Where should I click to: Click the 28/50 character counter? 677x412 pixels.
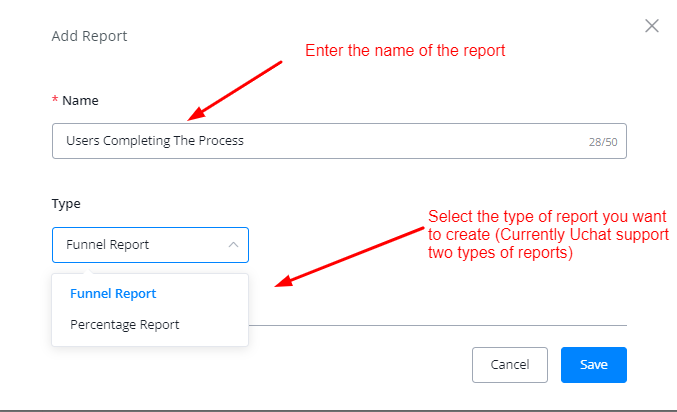click(602, 142)
